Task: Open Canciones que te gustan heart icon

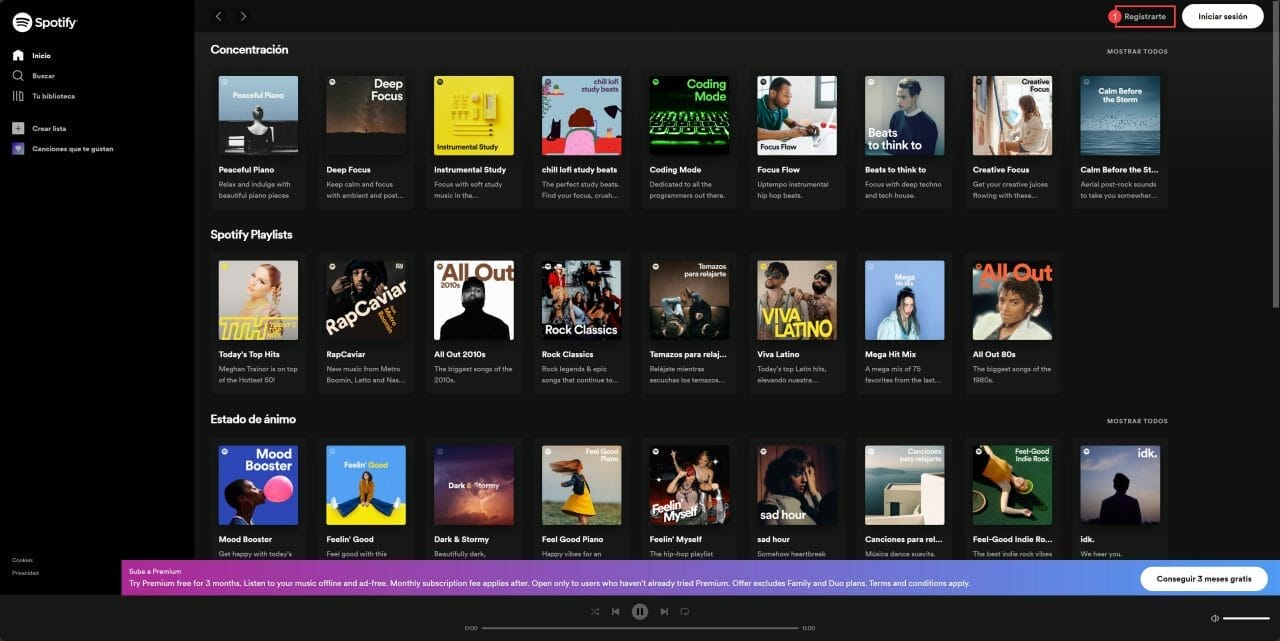Action: pos(18,149)
